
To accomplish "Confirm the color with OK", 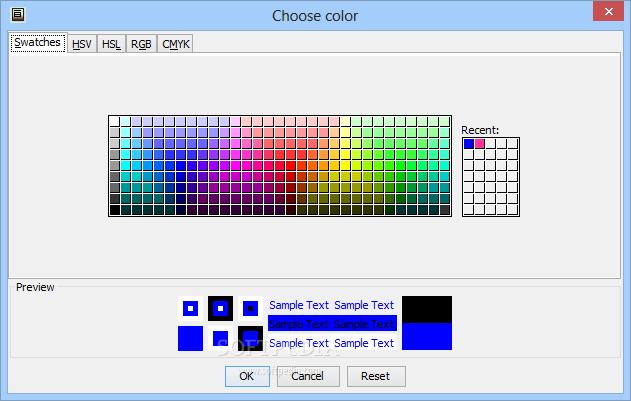I will [x=247, y=376].
